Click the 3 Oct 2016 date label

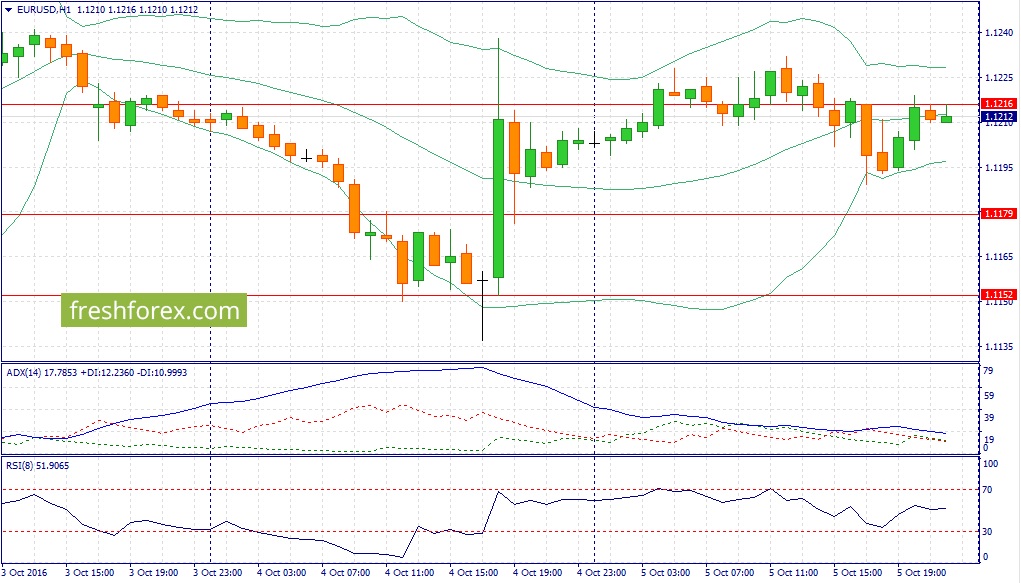[x=25, y=573]
